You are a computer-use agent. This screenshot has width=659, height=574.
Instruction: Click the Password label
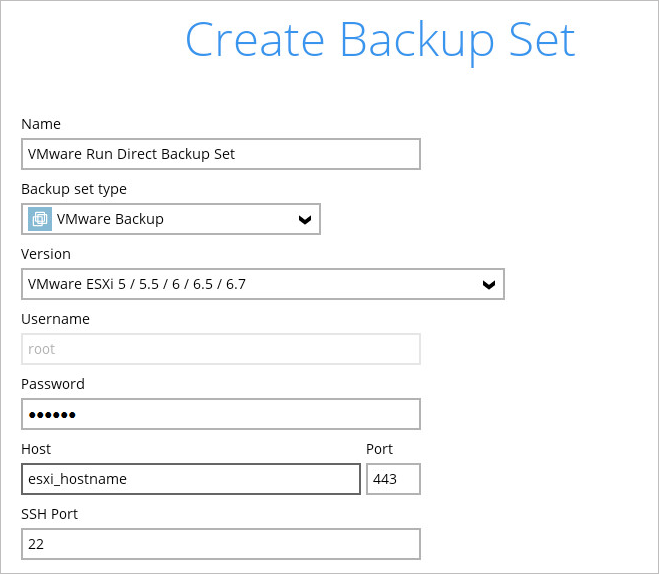(x=53, y=384)
